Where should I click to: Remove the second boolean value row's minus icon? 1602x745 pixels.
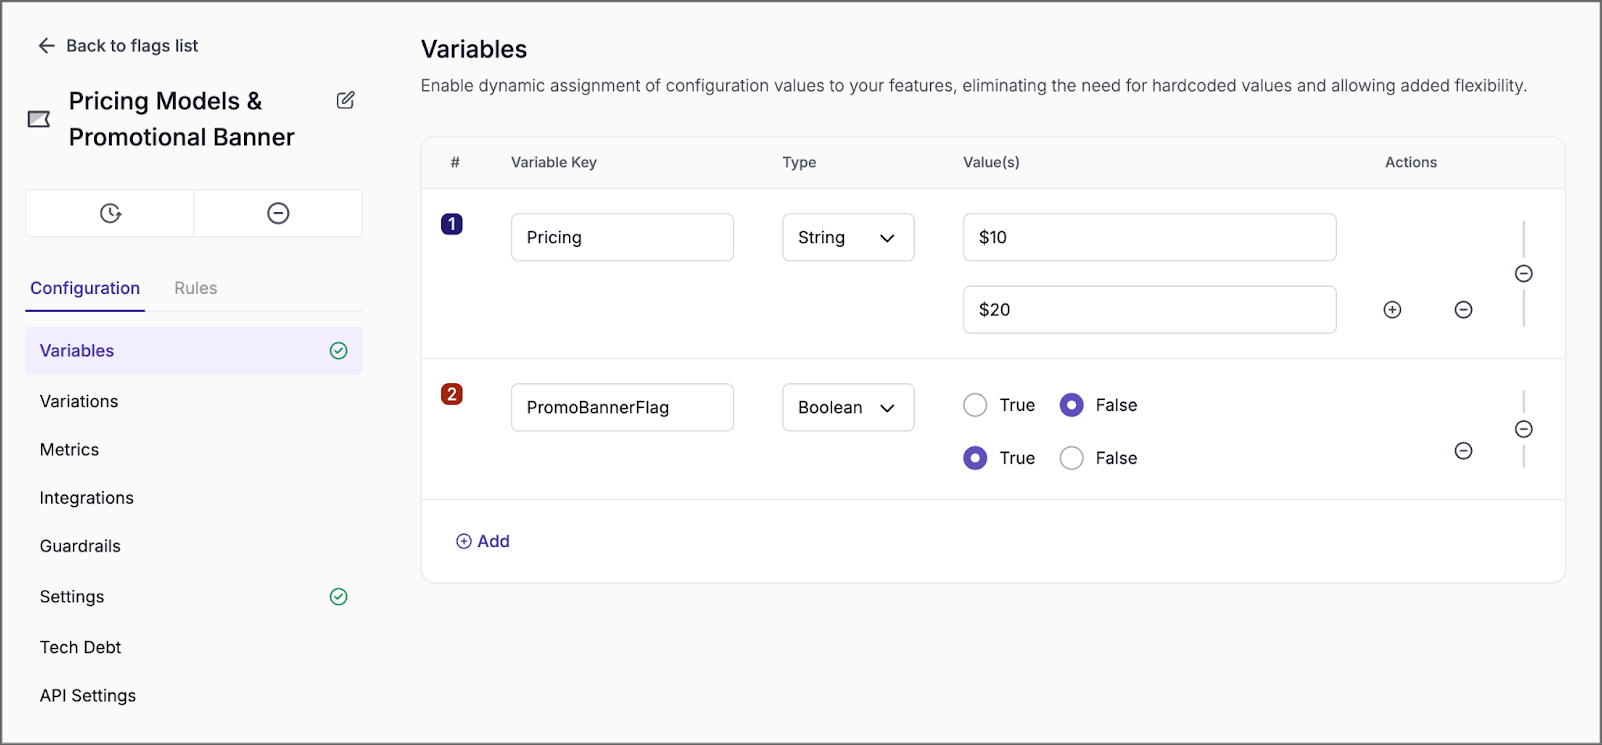(x=1463, y=451)
